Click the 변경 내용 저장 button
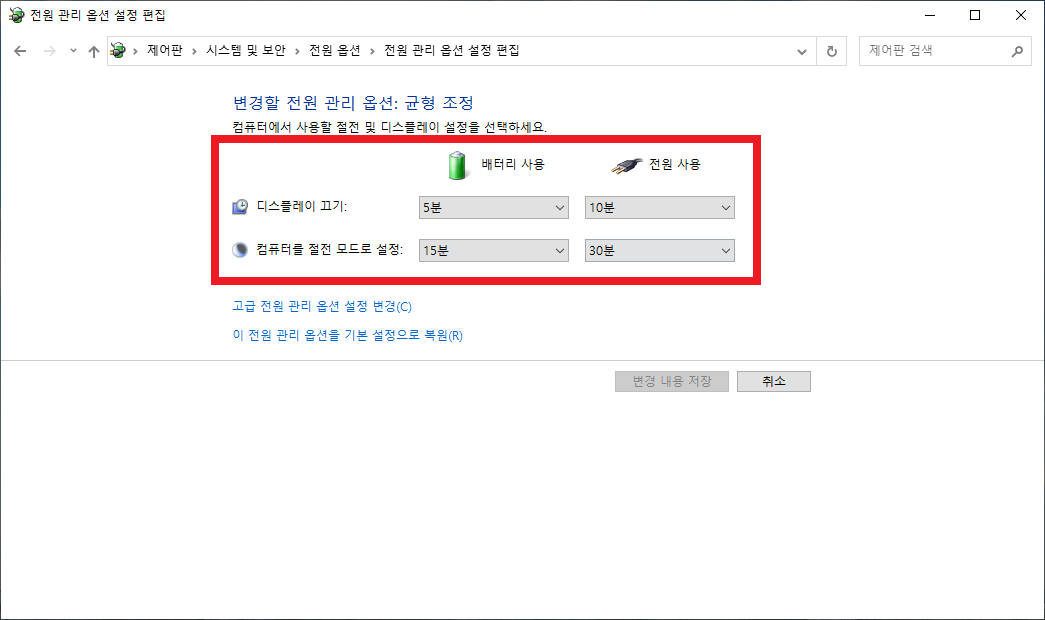This screenshot has height=620, width=1045. pyautogui.click(x=672, y=381)
